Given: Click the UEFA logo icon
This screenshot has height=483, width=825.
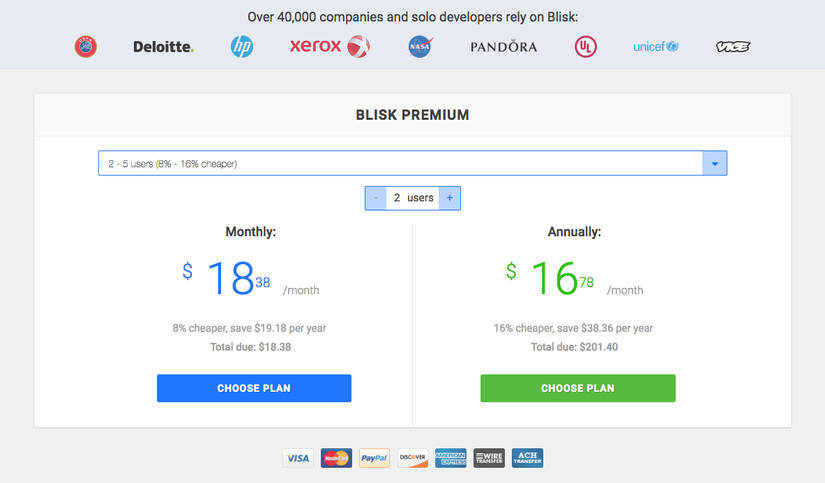Looking at the screenshot, I should click(86, 46).
